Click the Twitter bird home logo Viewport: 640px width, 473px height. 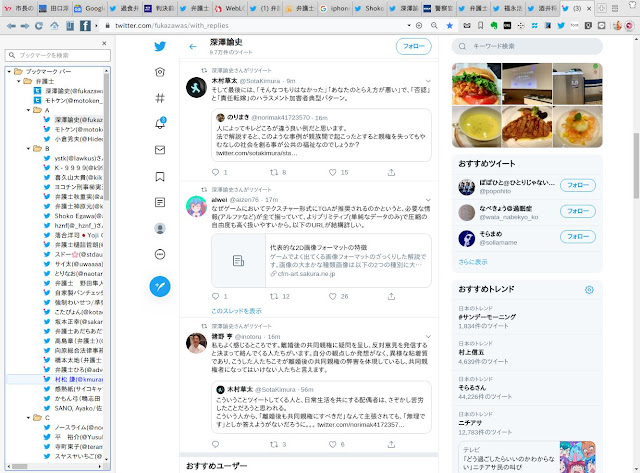click(160, 46)
